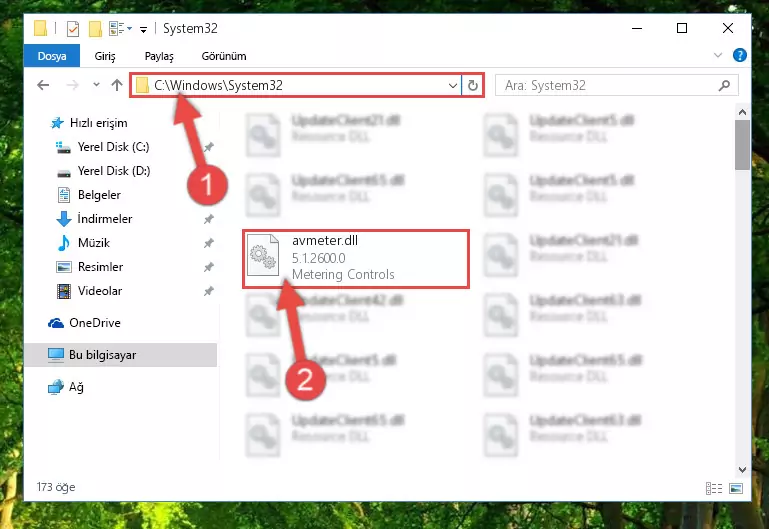Image resolution: width=769 pixels, height=529 pixels.
Task: Open Yerel Disk (D:) in sidebar
Action: pos(114,171)
